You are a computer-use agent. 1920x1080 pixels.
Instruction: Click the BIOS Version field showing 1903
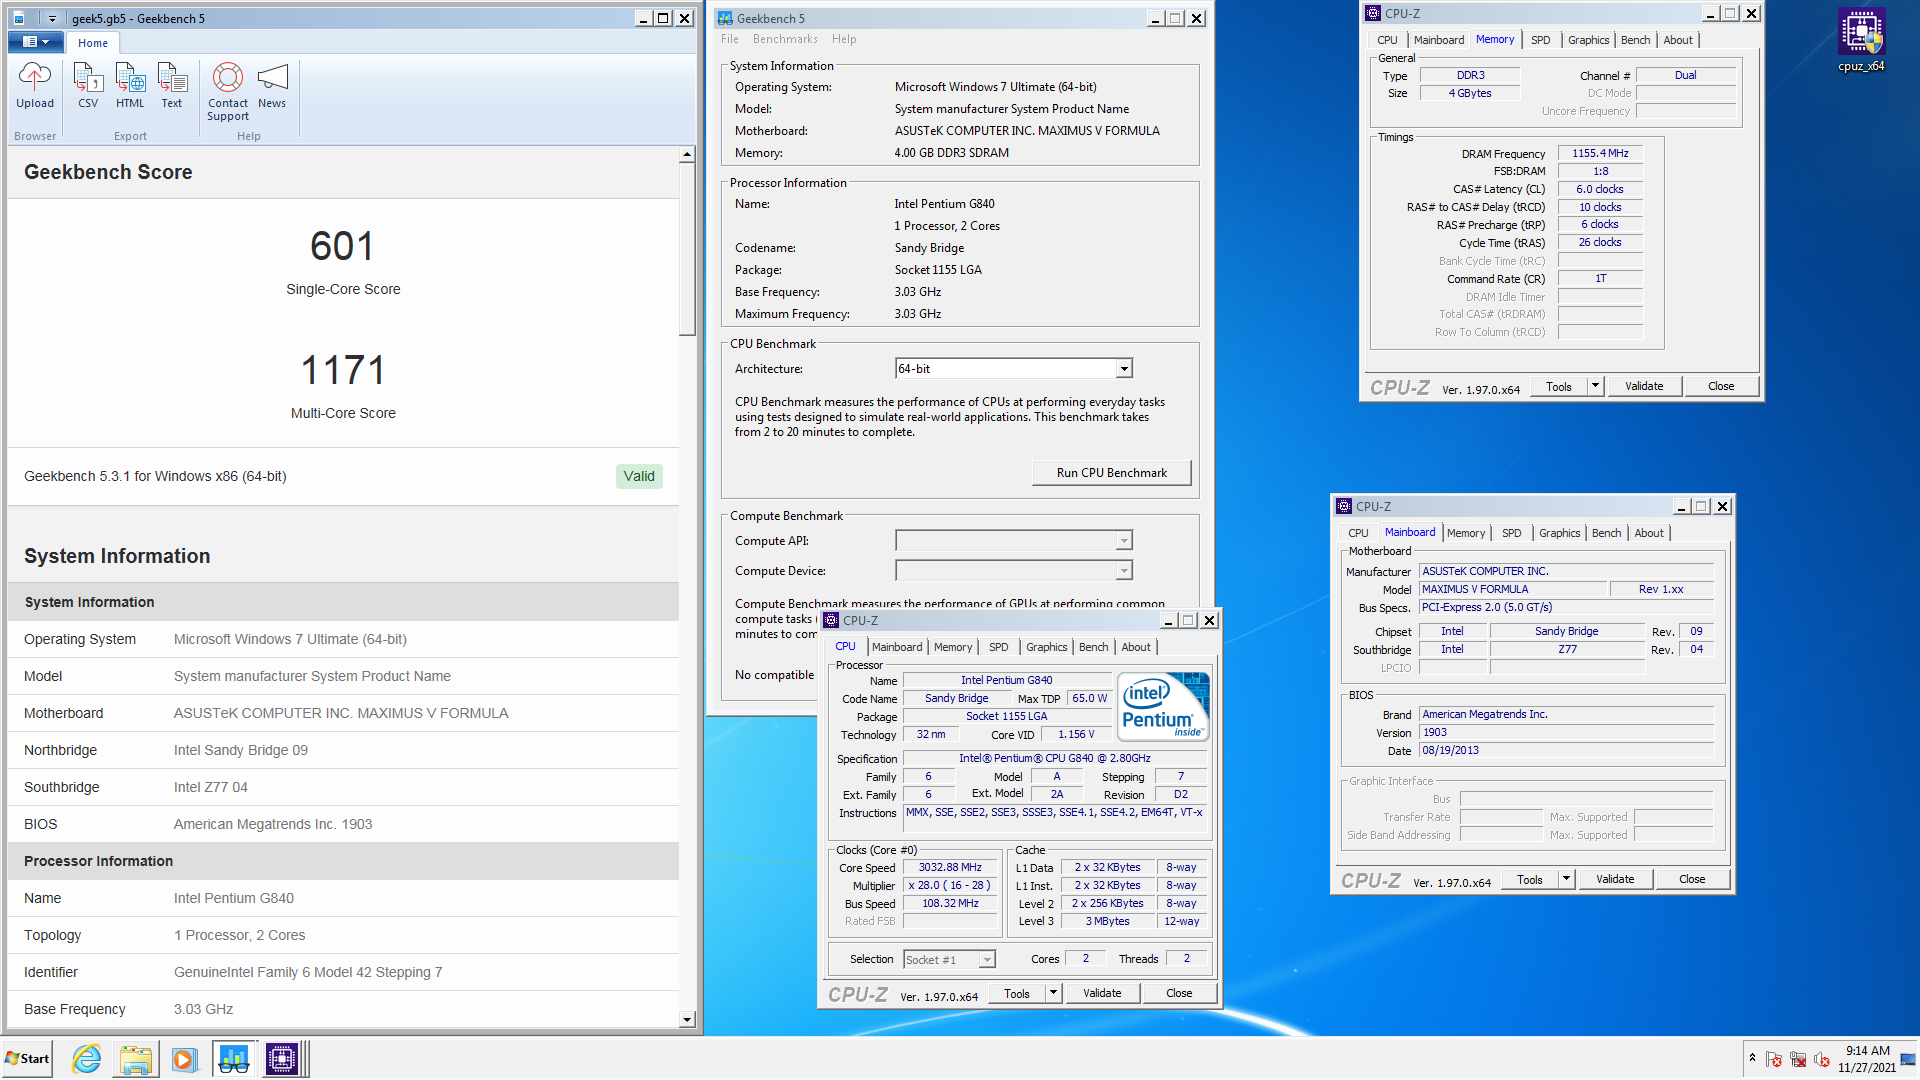(x=1566, y=732)
